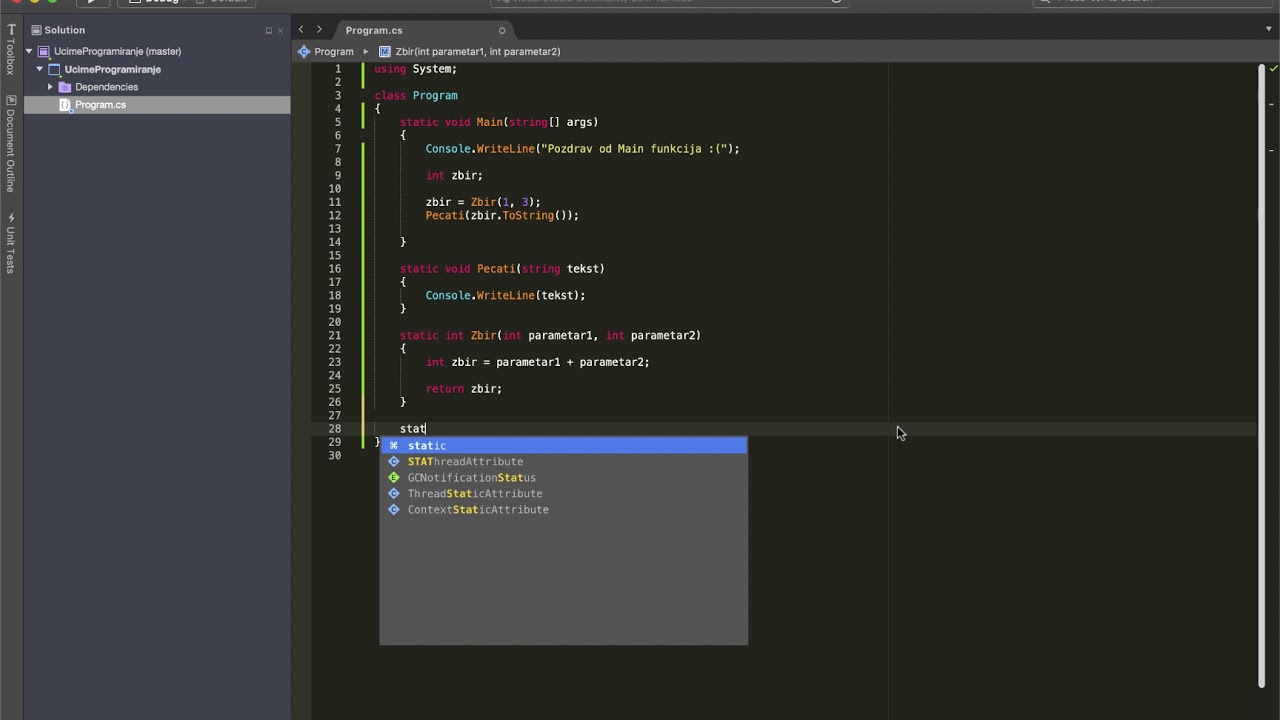
Task: Click the Dependencies folder icon
Action: (65, 87)
